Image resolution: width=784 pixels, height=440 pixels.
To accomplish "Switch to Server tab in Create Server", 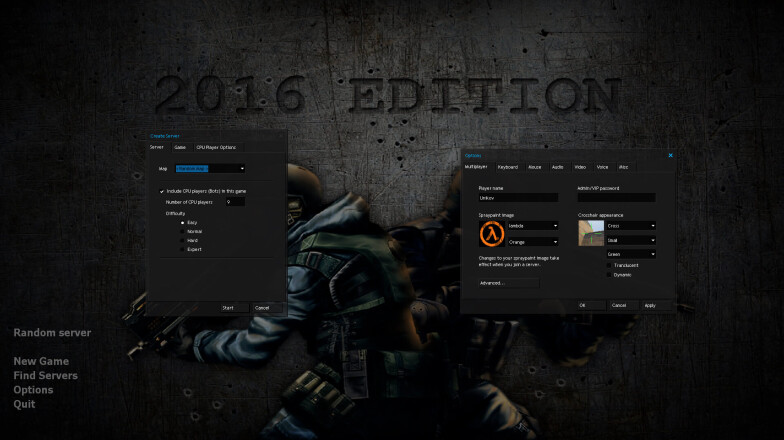I will [156, 148].
